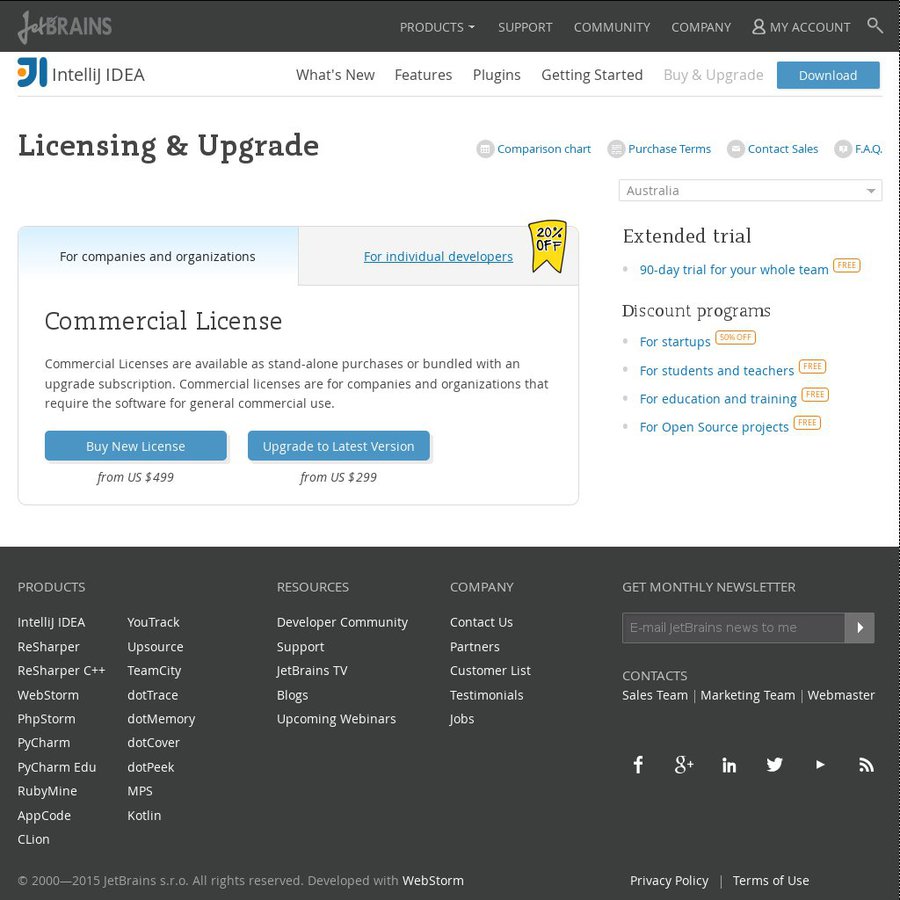Open the Twitter icon

click(x=774, y=765)
